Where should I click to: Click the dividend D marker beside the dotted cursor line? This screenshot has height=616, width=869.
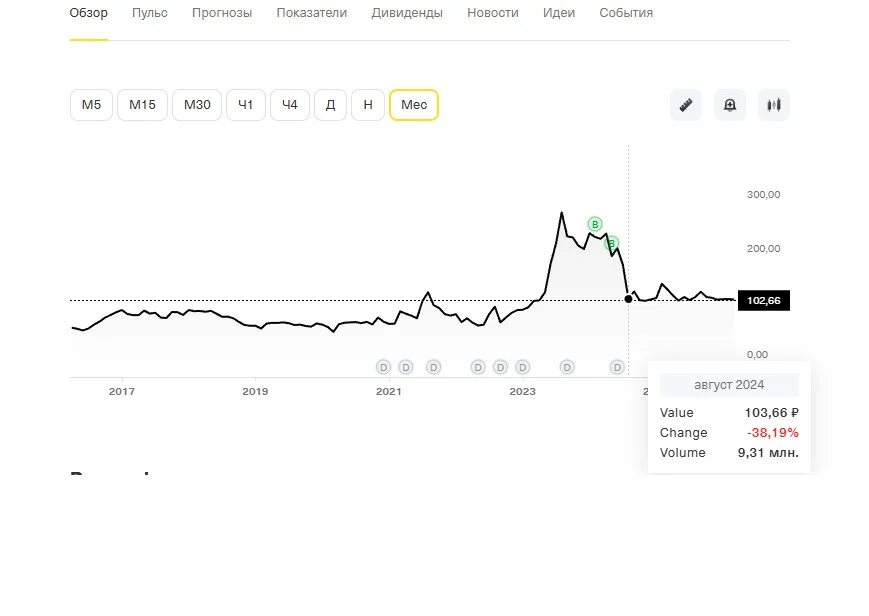click(x=617, y=367)
